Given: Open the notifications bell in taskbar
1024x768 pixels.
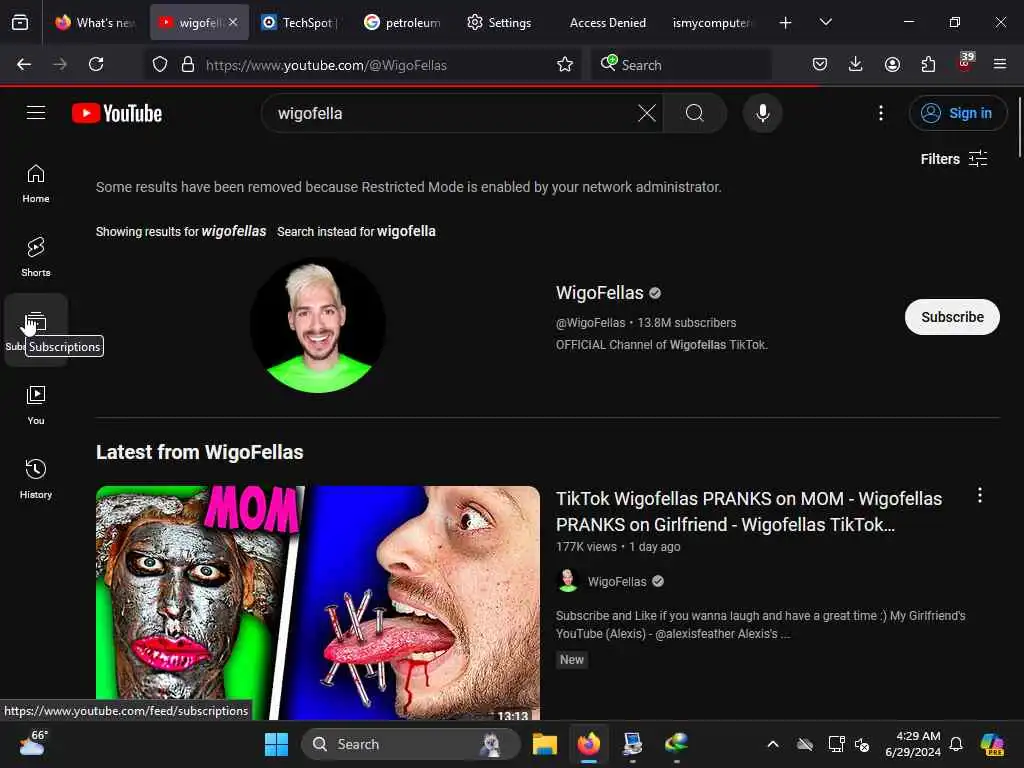Looking at the screenshot, I should tap(956, 744).
